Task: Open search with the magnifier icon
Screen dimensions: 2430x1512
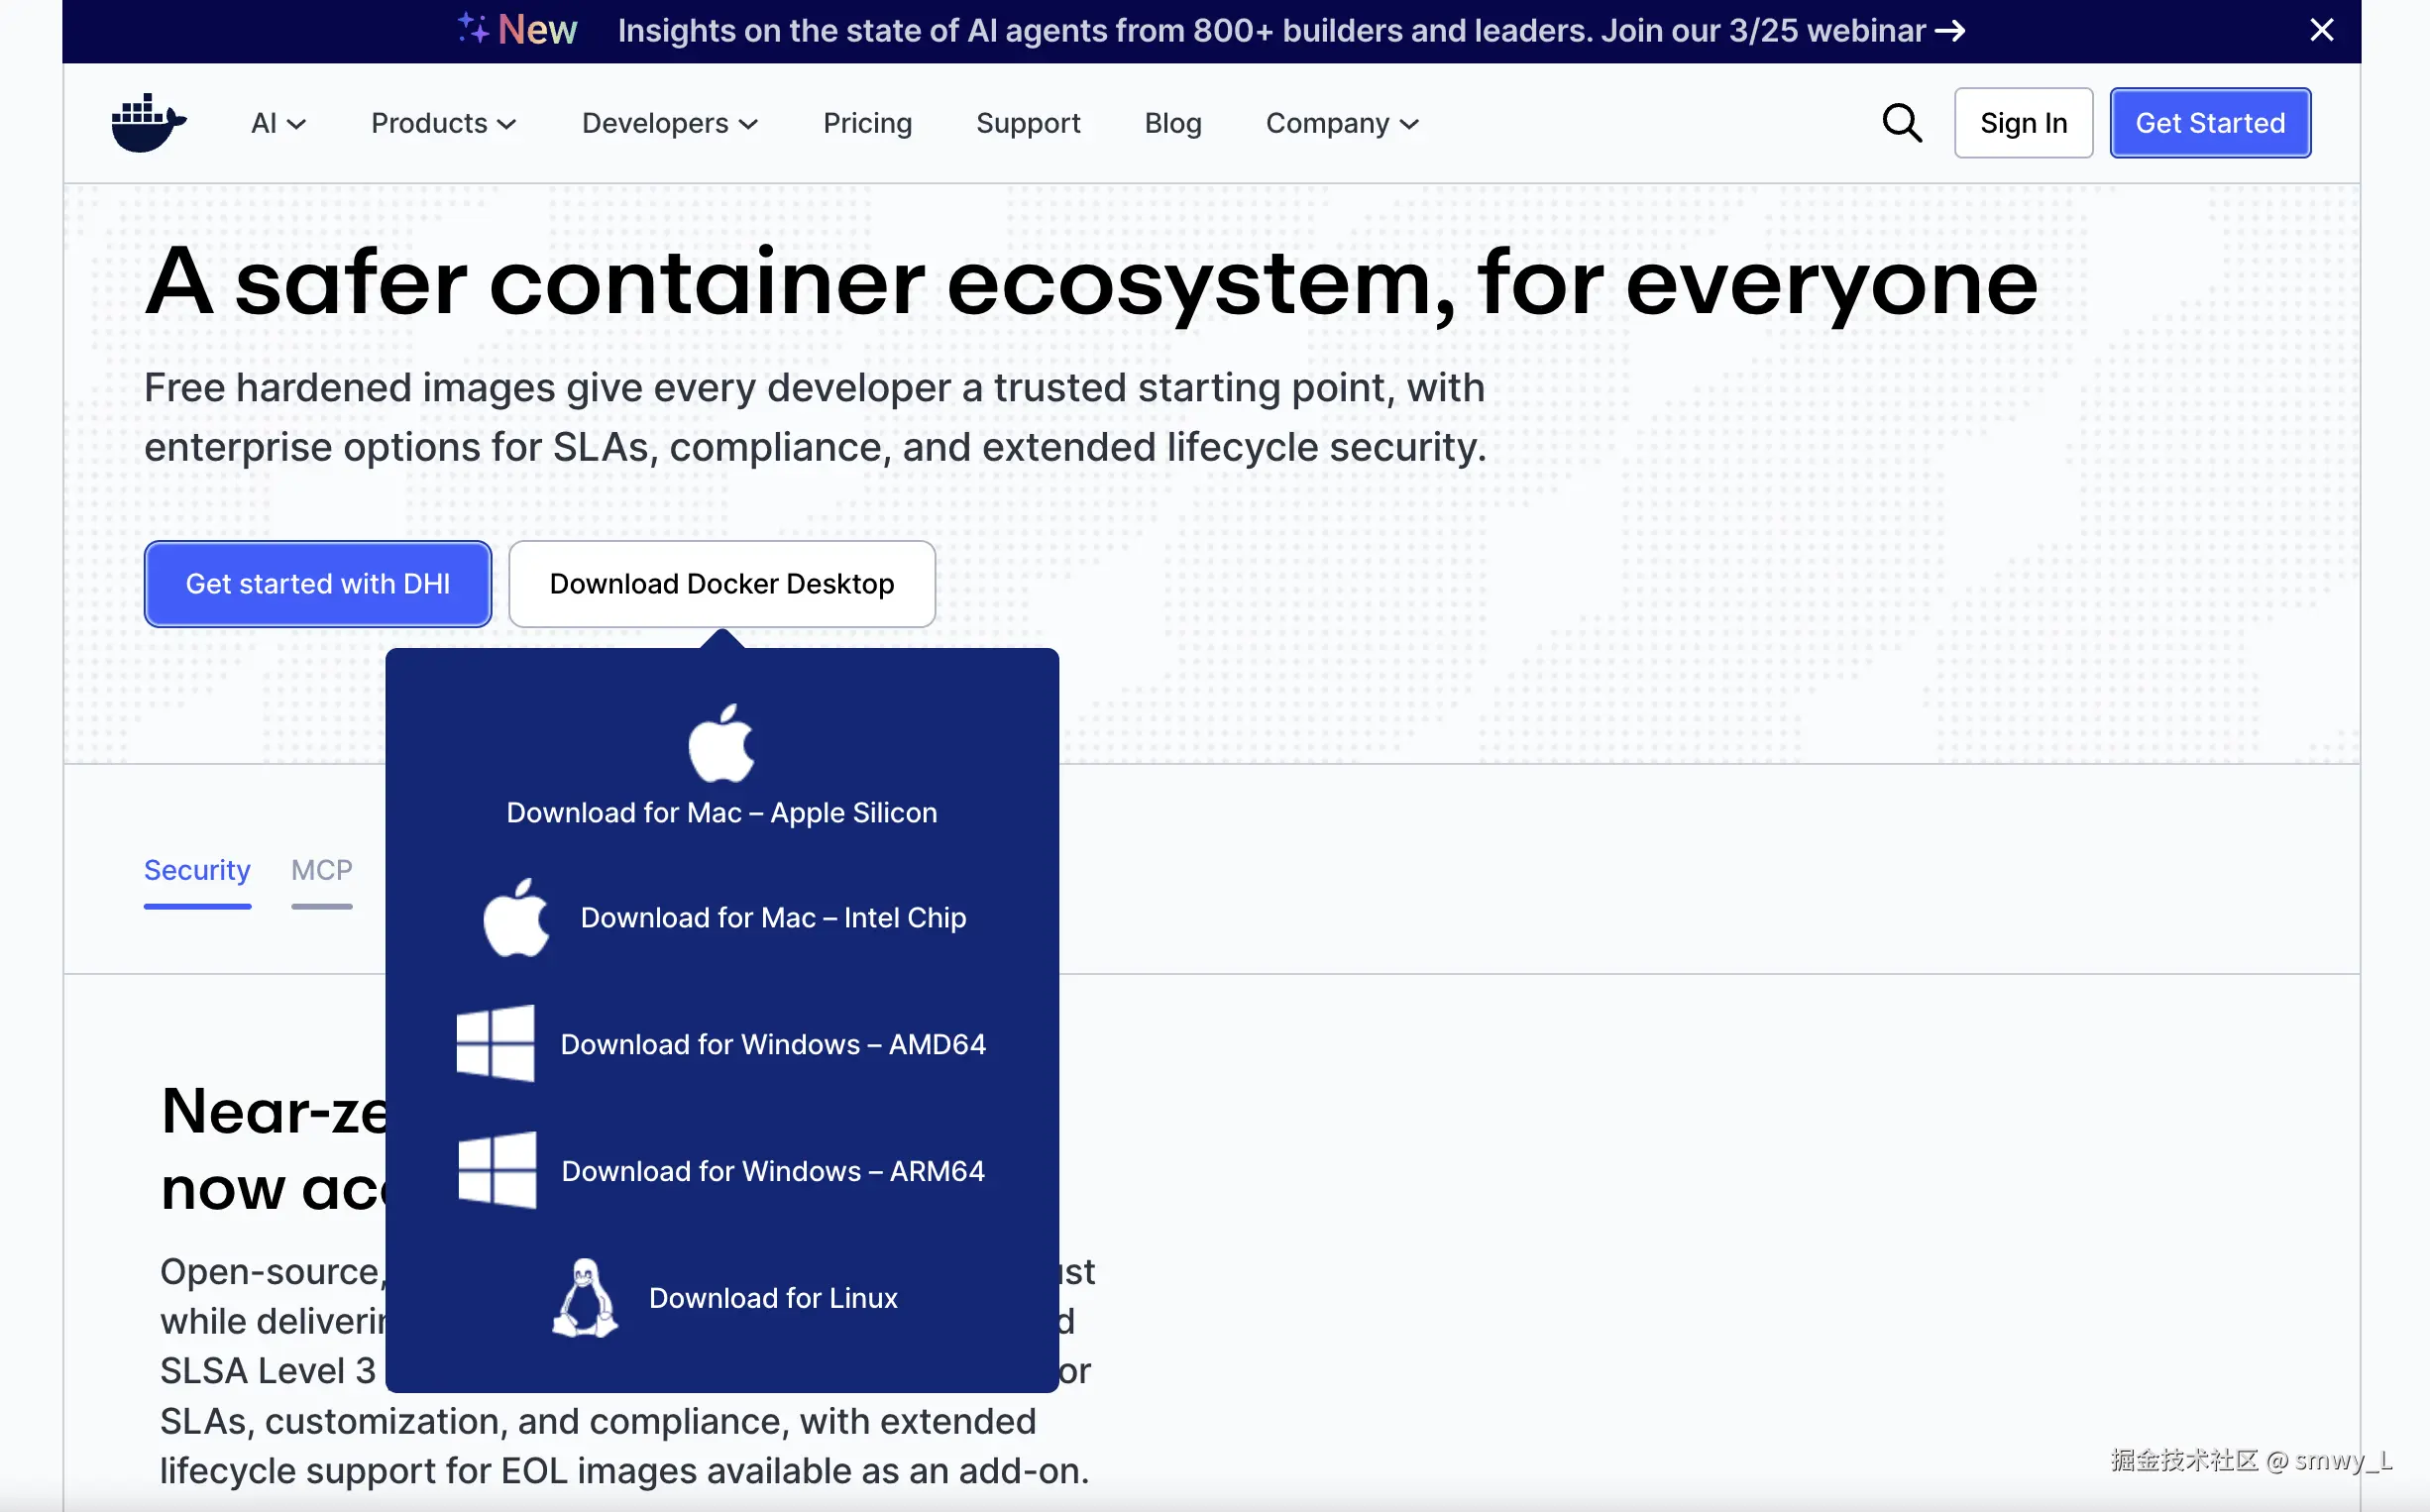Action: (1901, 123)
